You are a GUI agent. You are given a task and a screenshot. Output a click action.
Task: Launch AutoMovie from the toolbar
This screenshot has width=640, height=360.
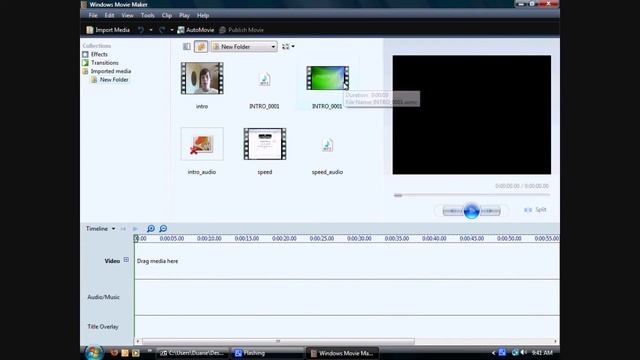click(196, 30)
